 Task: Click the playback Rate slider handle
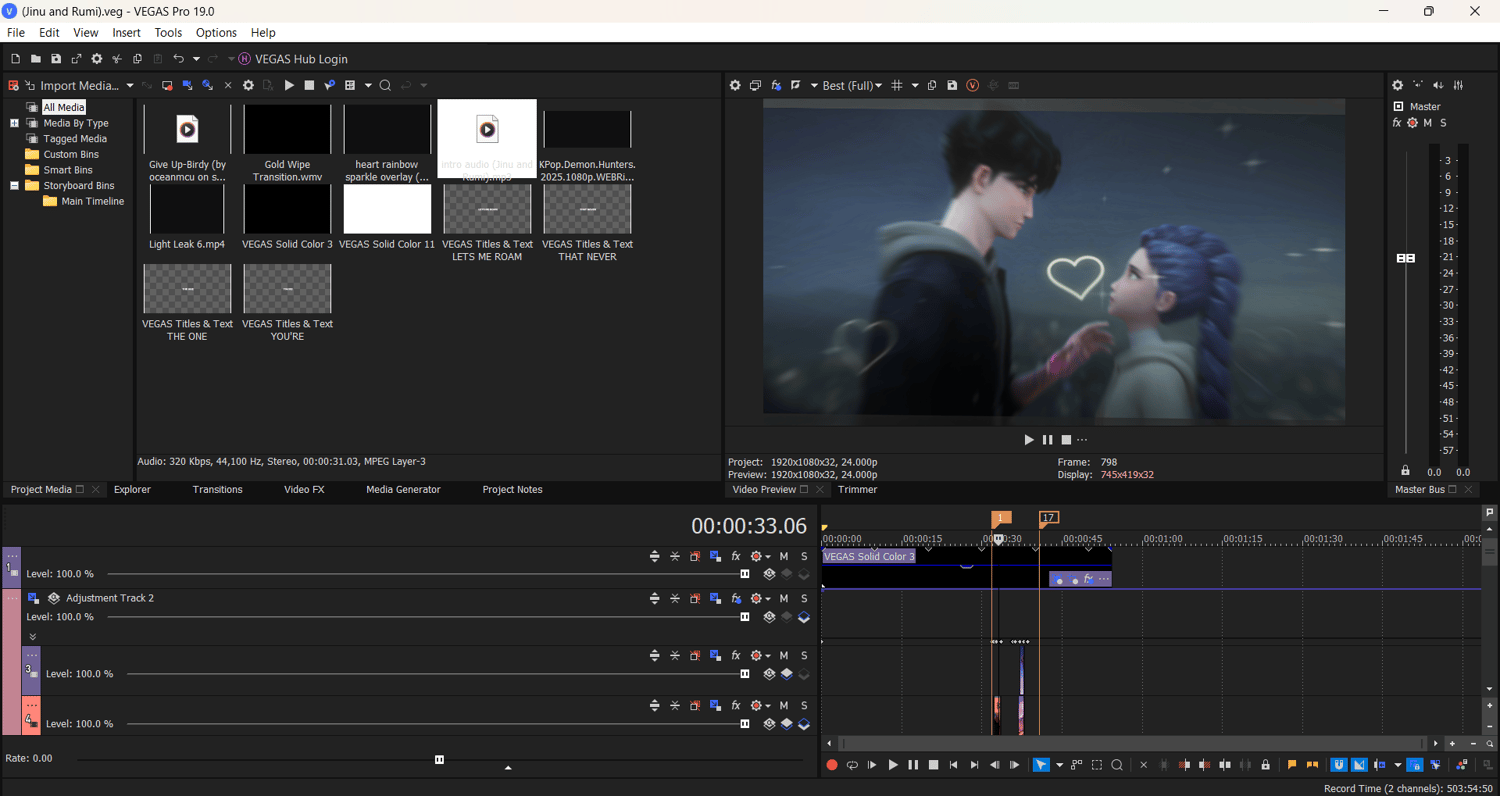pyautogui.click(x=439, y=759)
